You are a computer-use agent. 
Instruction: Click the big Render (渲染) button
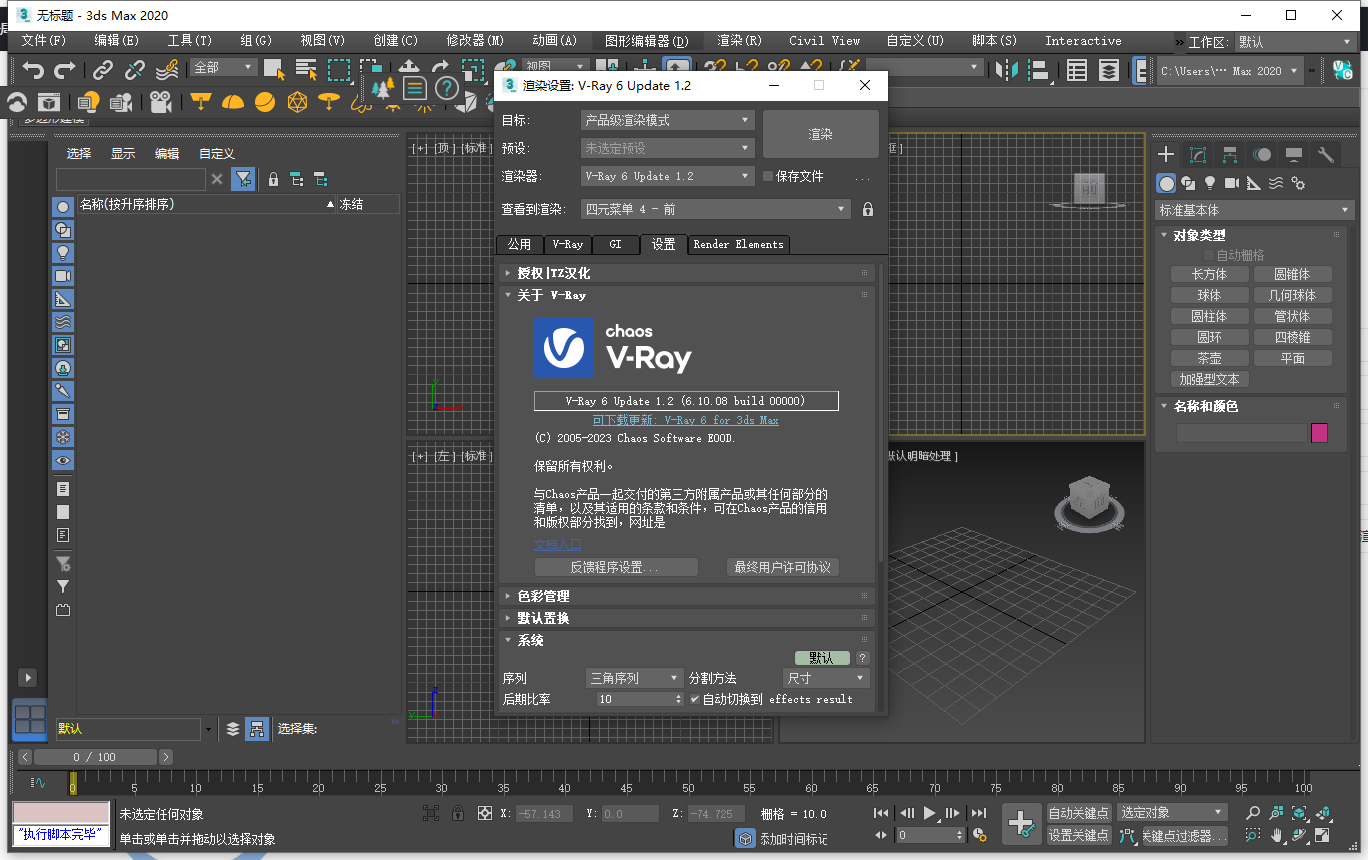click(x=821, y=133)
